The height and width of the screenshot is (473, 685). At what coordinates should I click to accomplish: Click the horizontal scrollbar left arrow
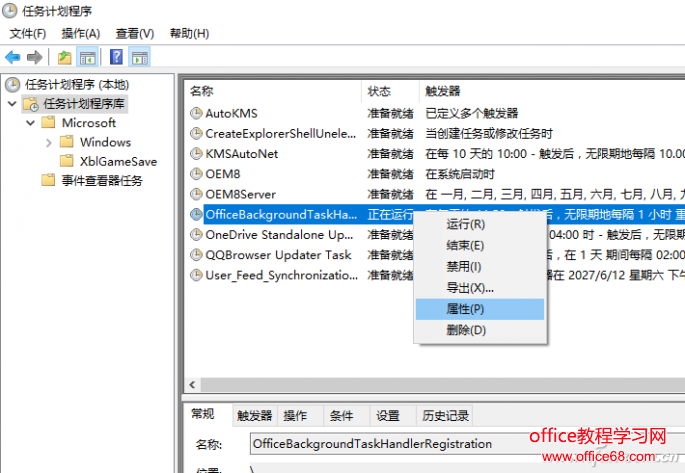tap(192, 385)
